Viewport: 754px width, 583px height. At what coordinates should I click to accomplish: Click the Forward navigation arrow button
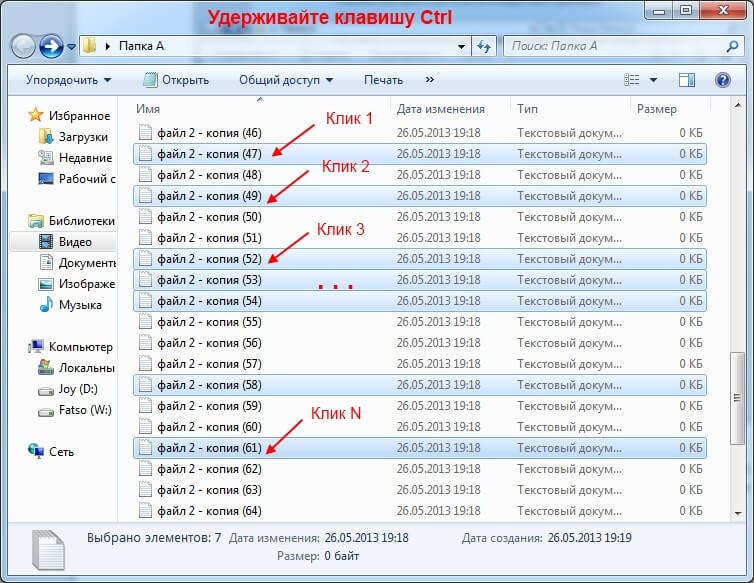pyautogui.click(x=51, y=46)
